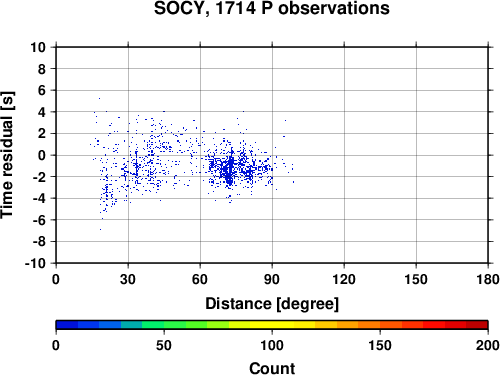Click y-axis tick label '-2'
Screen dimensions: 500x375
tap(39, 177)
